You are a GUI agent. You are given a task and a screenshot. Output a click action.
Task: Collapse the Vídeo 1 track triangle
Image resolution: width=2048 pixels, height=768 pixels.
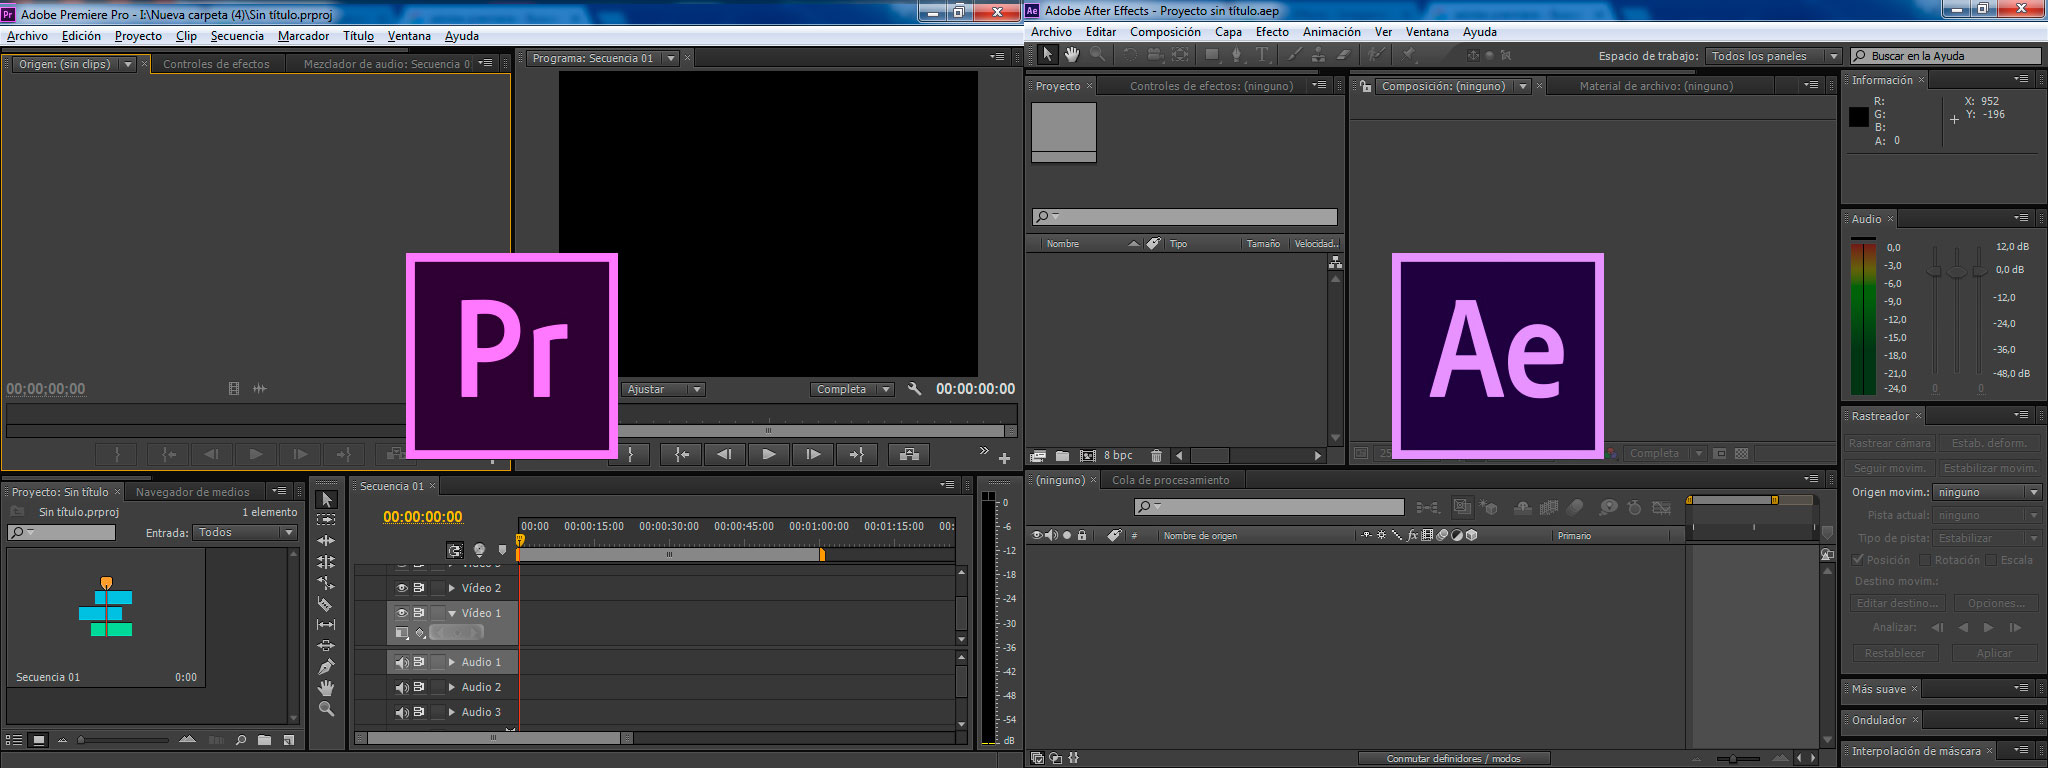[452, 613]
